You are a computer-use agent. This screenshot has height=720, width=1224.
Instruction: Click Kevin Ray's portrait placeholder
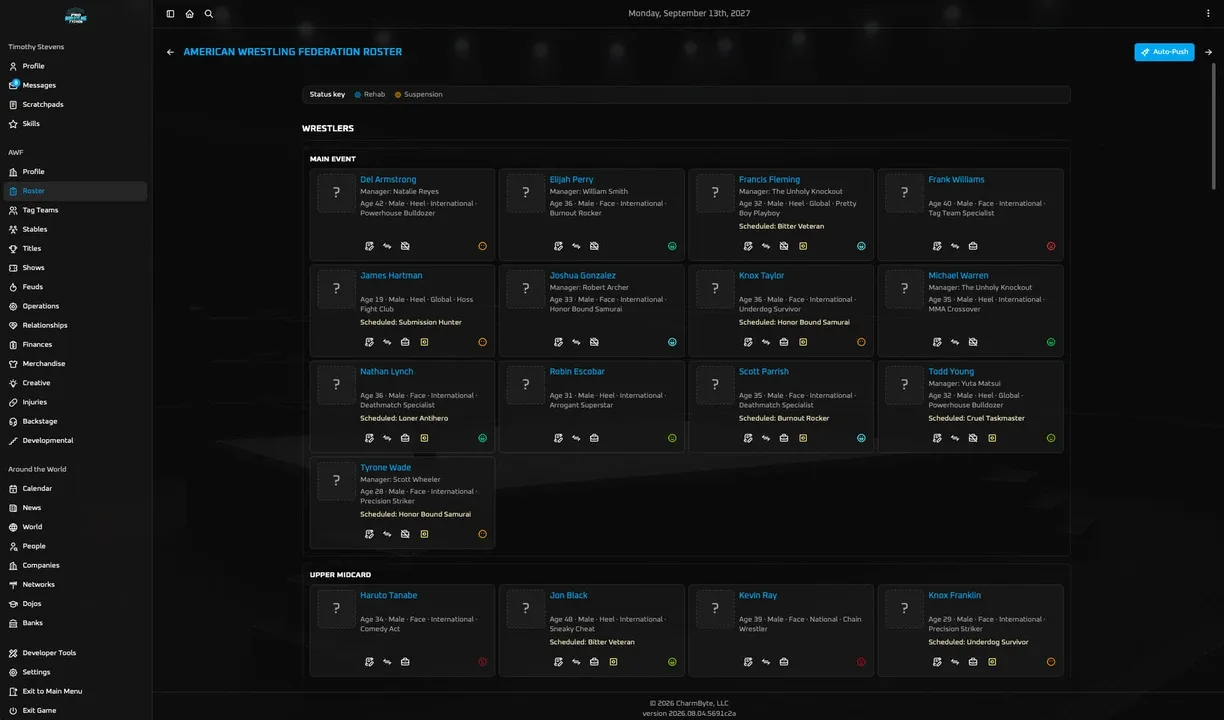pos(715,608)
